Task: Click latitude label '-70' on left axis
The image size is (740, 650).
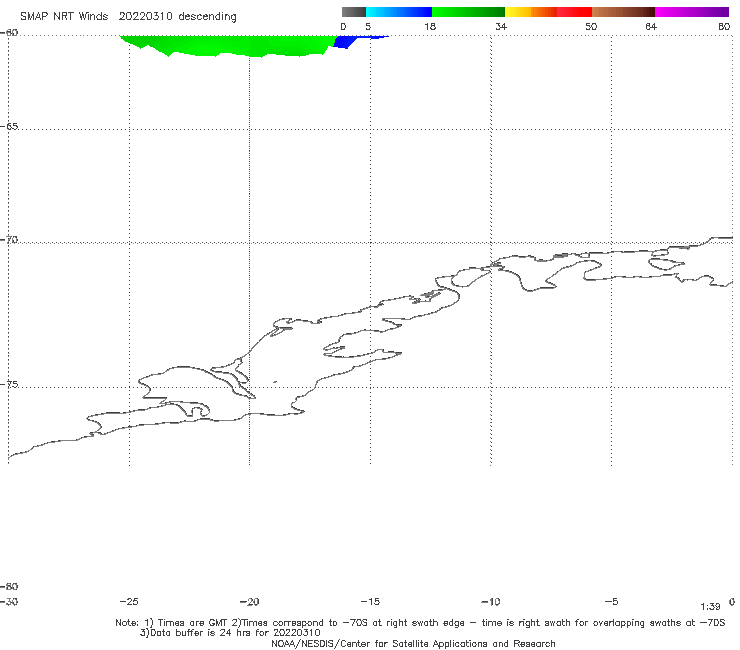Action: 9,240
